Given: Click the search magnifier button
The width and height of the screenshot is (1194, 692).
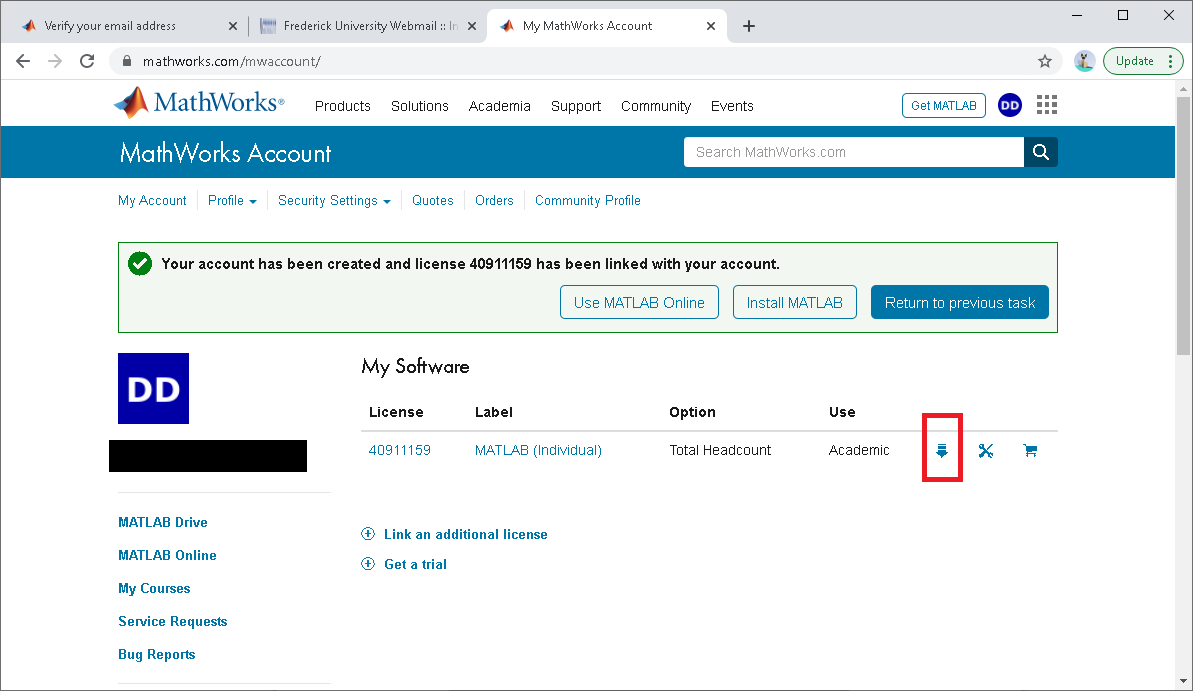Looking at the screenshot, I should click(x=1041, y=152).
